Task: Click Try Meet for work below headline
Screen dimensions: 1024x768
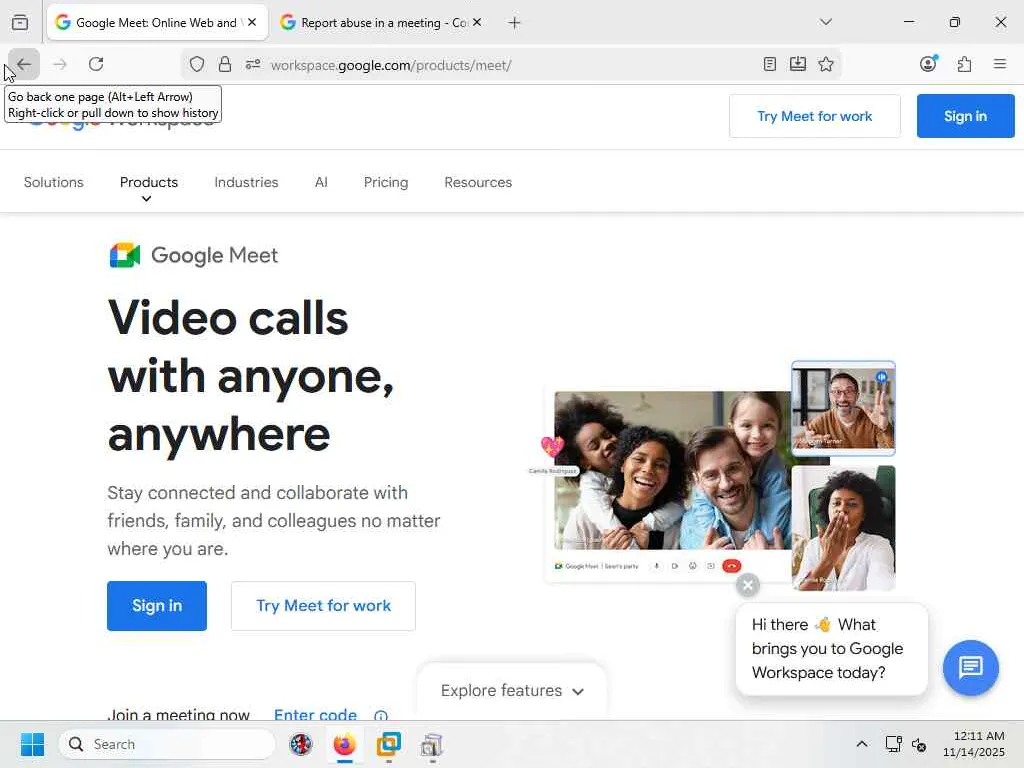Action: tap(323, 606)
